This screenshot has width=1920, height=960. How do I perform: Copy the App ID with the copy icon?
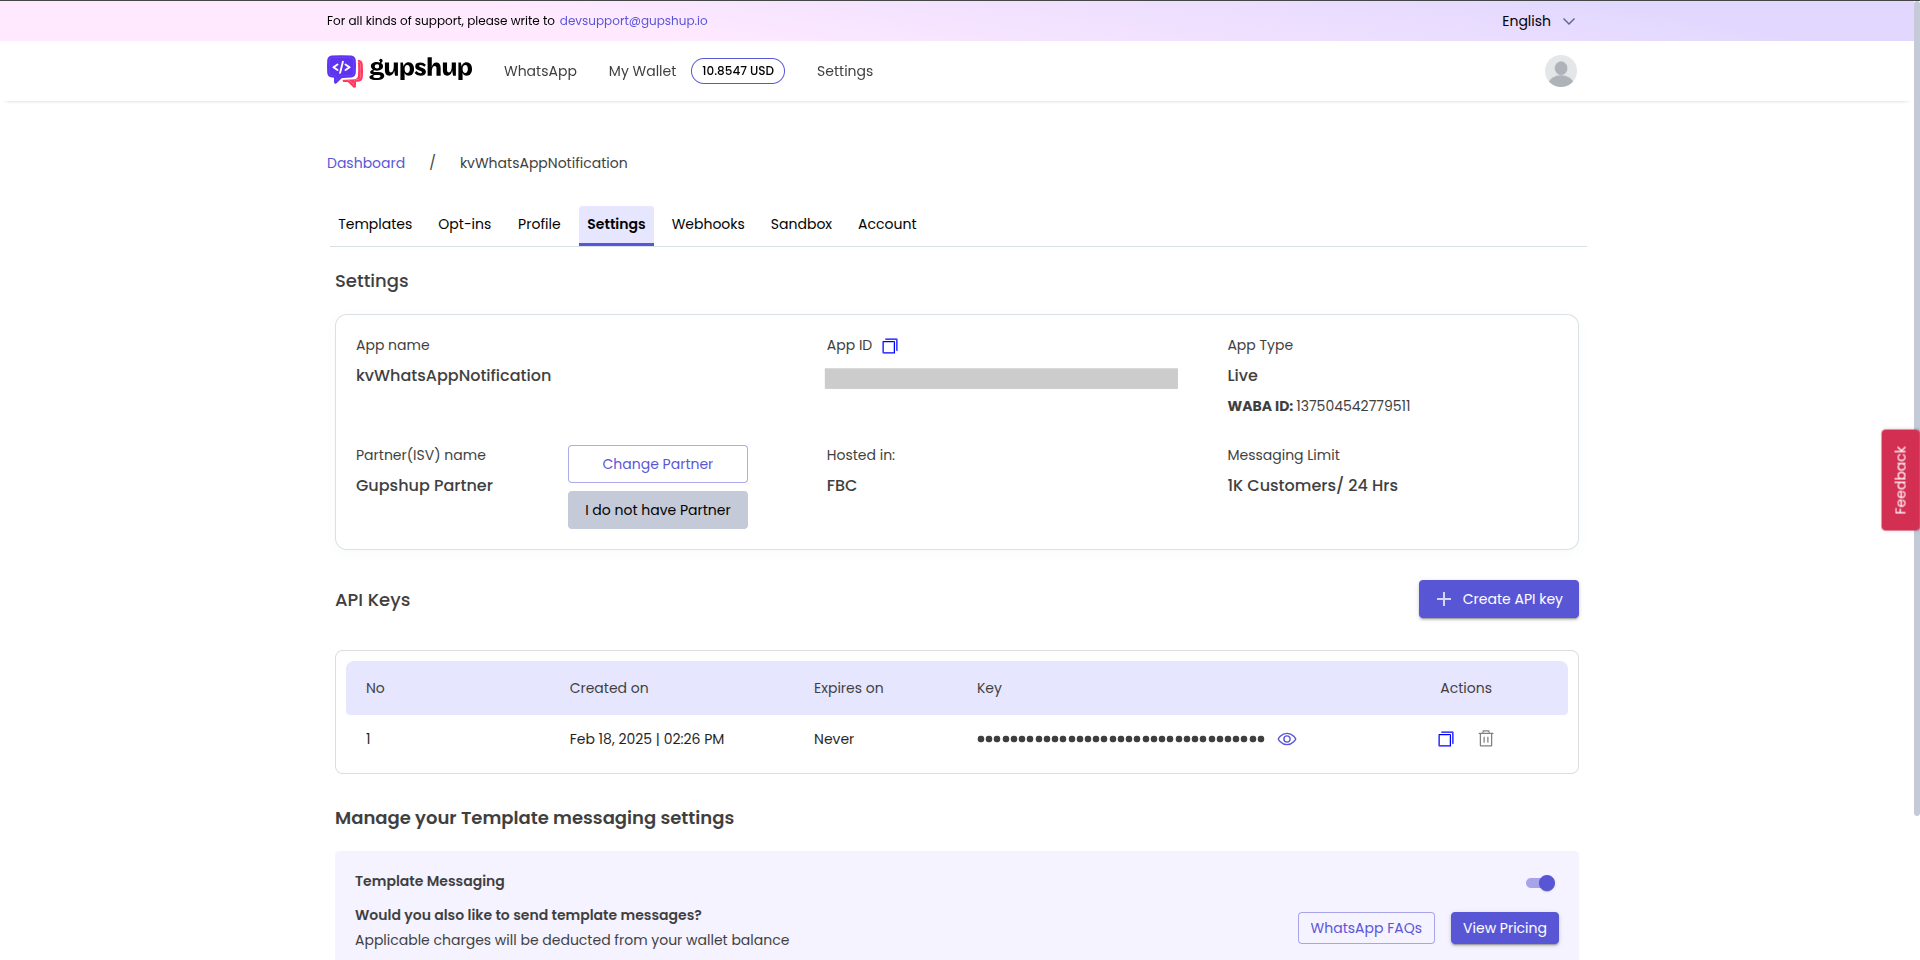890,346
